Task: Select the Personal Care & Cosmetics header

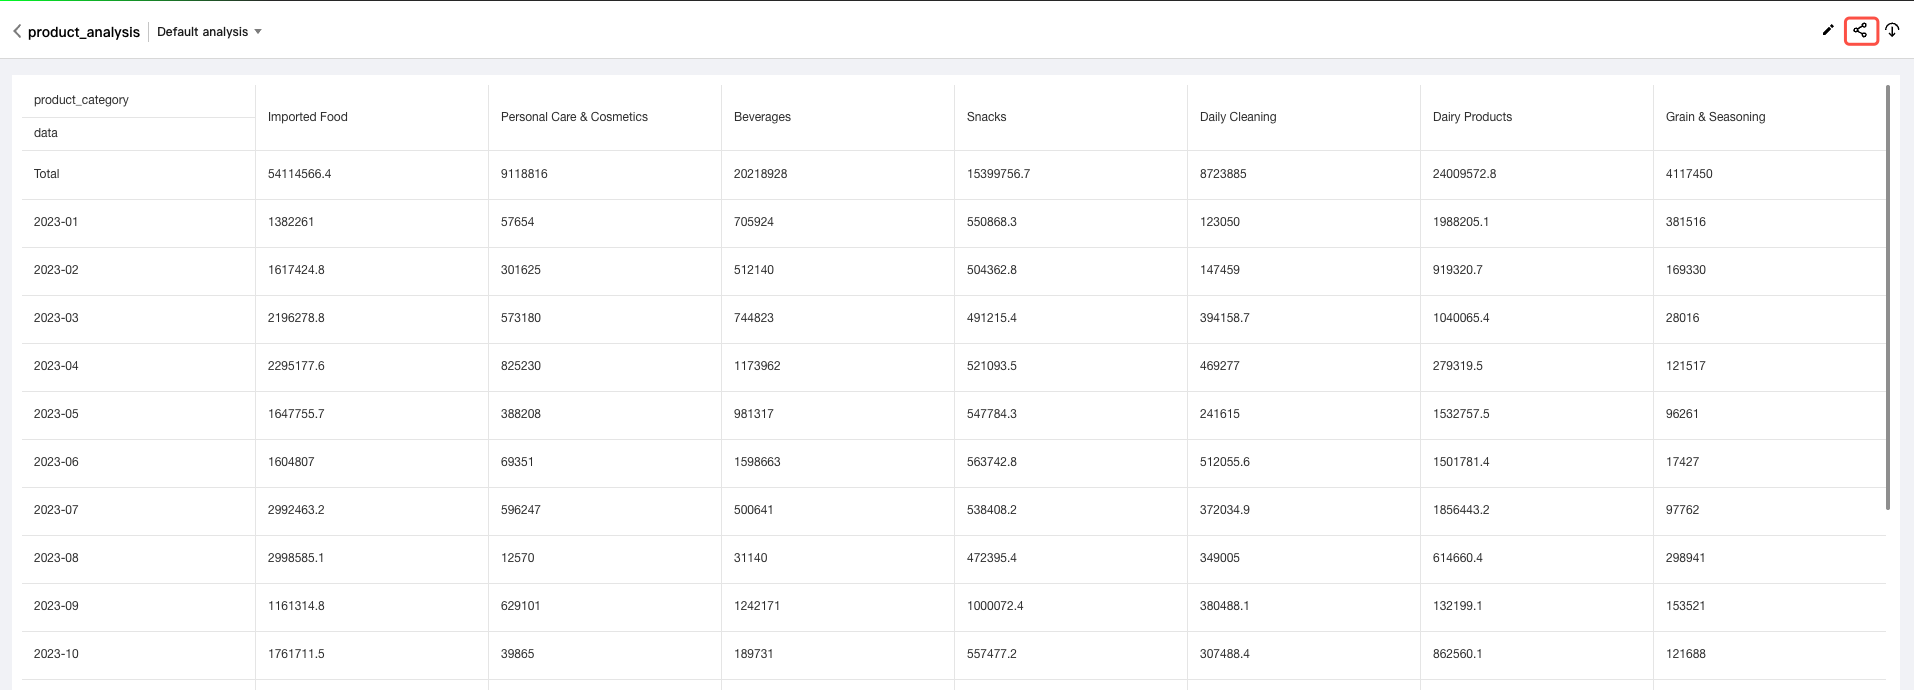Action: [574, 117]
